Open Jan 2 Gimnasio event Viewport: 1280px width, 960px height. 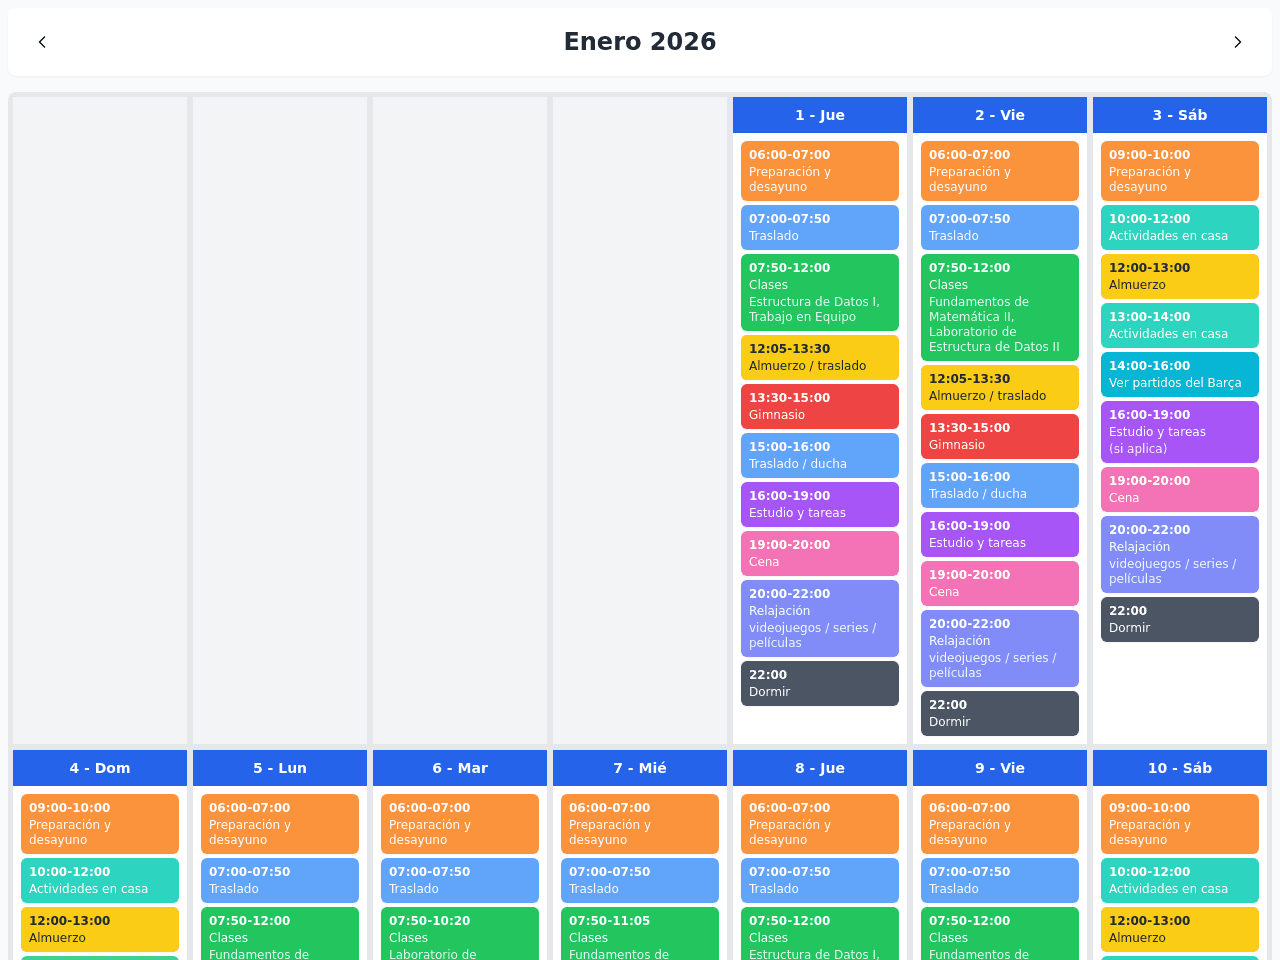tap(1000, 436)
